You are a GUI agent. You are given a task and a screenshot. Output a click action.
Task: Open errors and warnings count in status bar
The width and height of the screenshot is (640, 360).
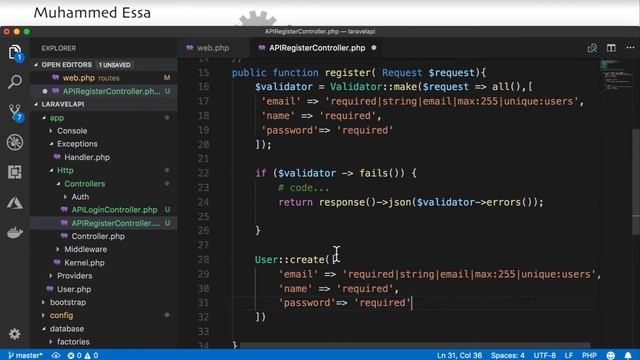click(83, 355)
